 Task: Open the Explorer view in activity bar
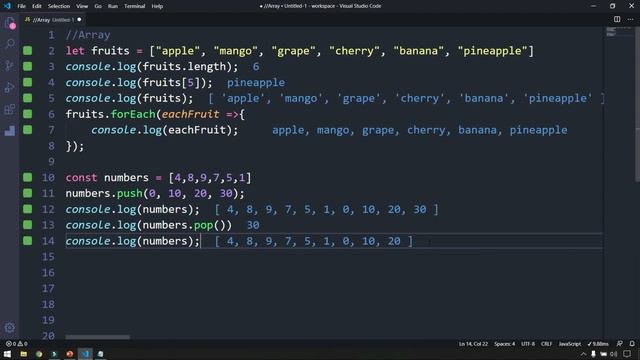click(10, 23)
